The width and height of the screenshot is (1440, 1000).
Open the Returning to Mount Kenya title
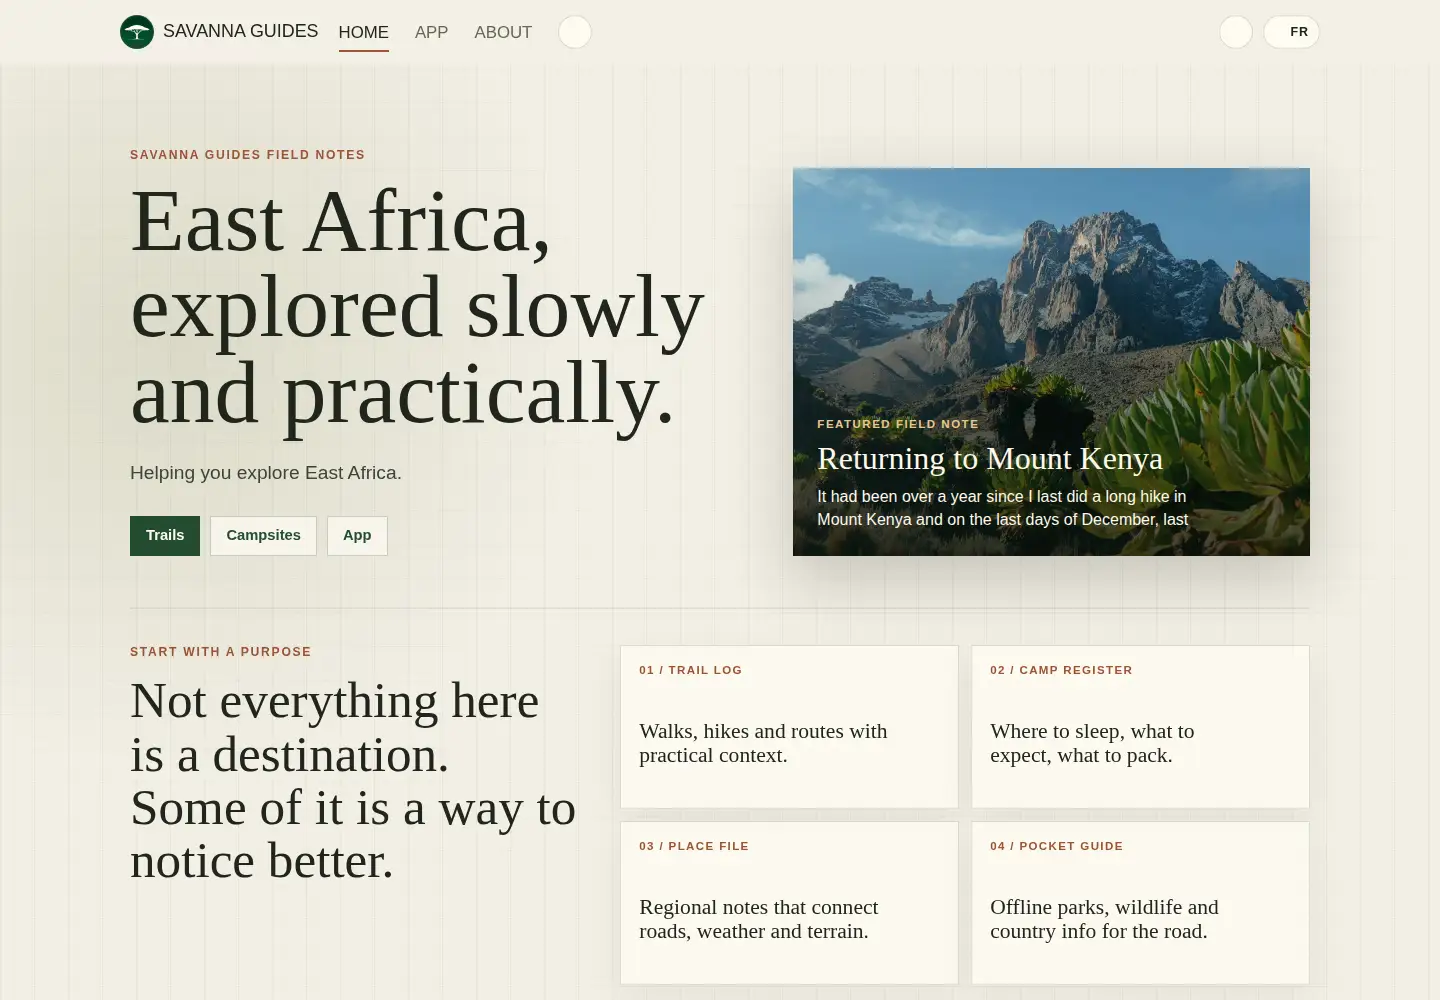click(x=990, y=459)
